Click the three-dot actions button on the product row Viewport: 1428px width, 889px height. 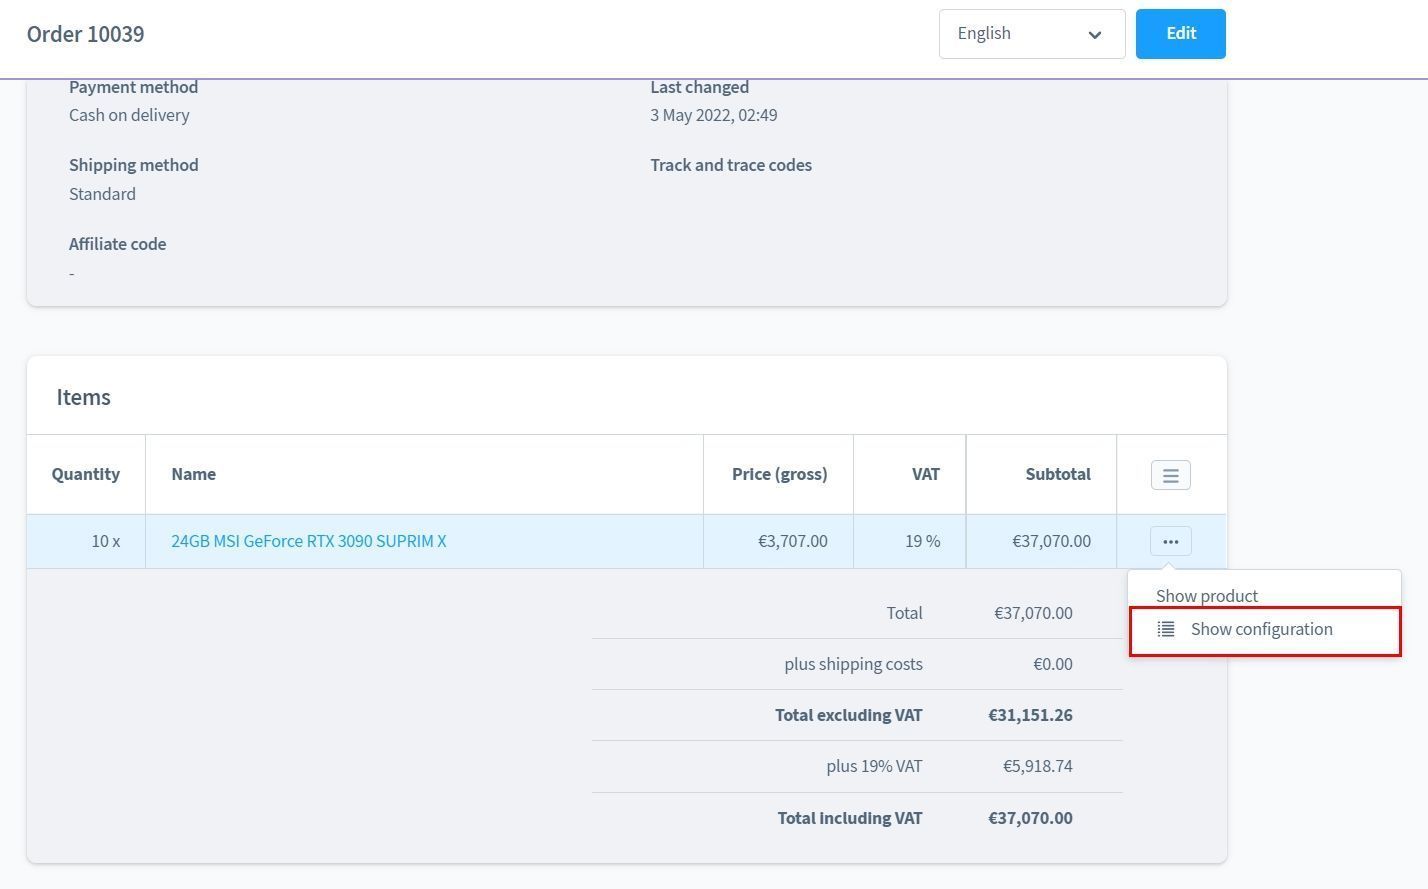(1170, 542)
